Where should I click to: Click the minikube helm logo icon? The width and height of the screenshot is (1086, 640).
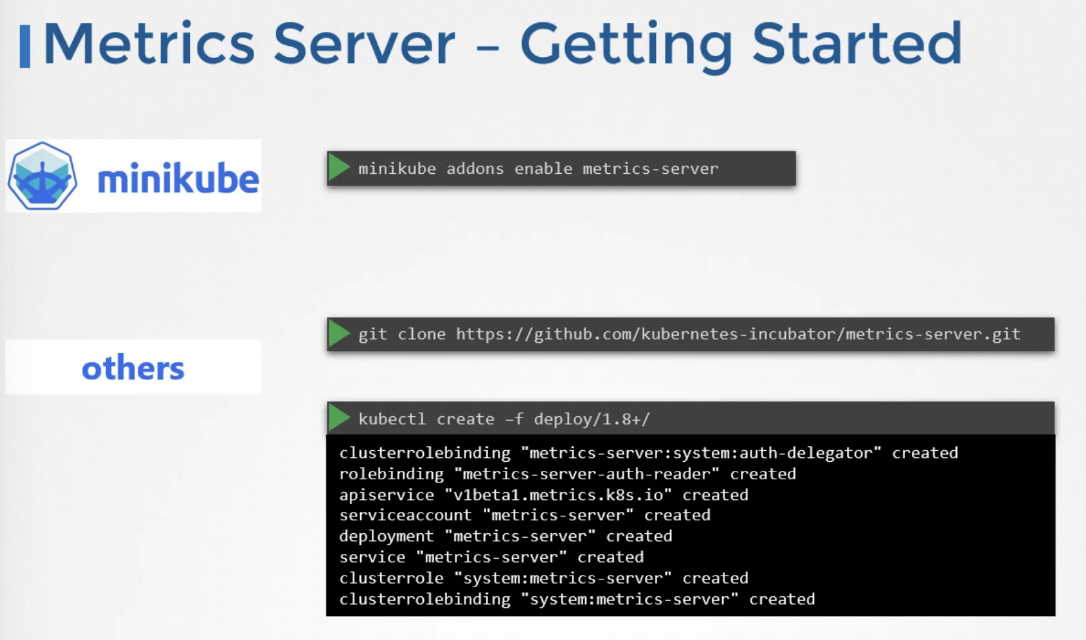coord(42,176)
